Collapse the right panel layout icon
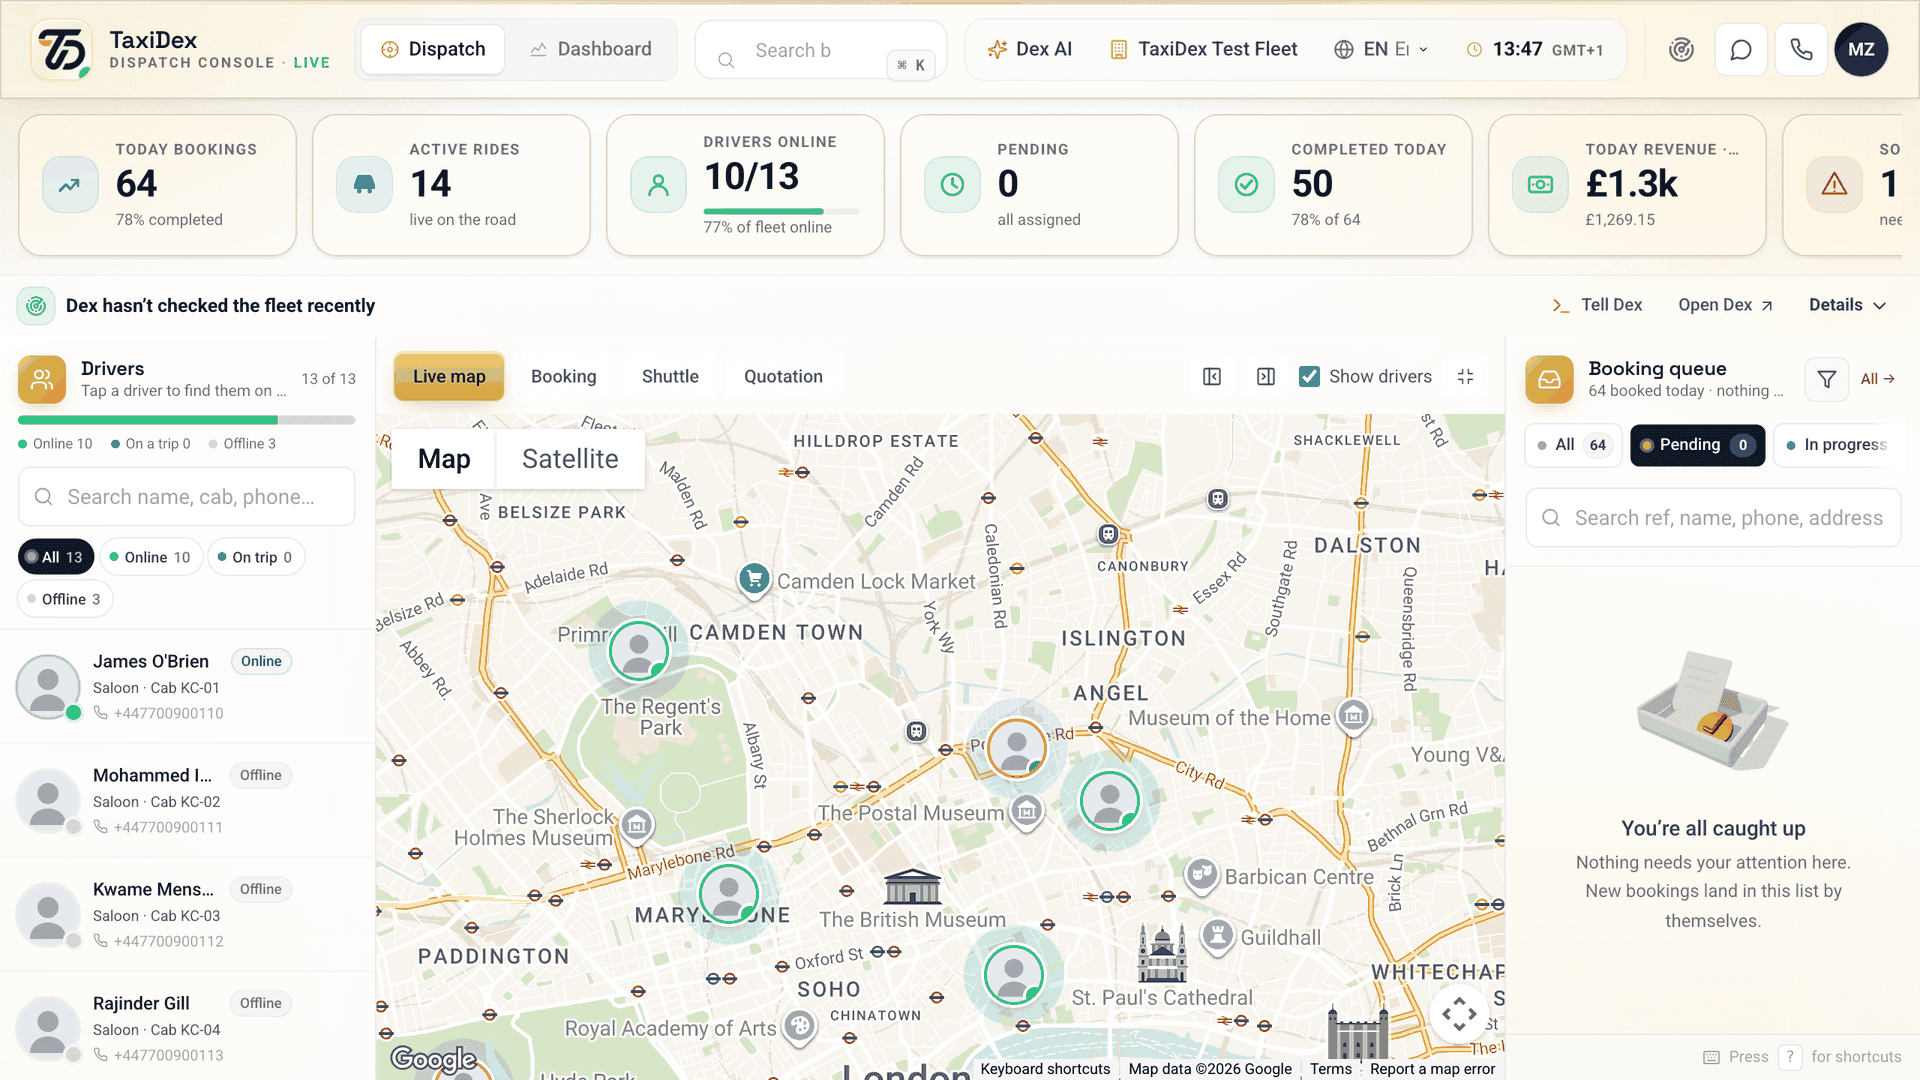Image resolution: width=1920 pixels, height=1080 pixels. tap(1266, 377)
